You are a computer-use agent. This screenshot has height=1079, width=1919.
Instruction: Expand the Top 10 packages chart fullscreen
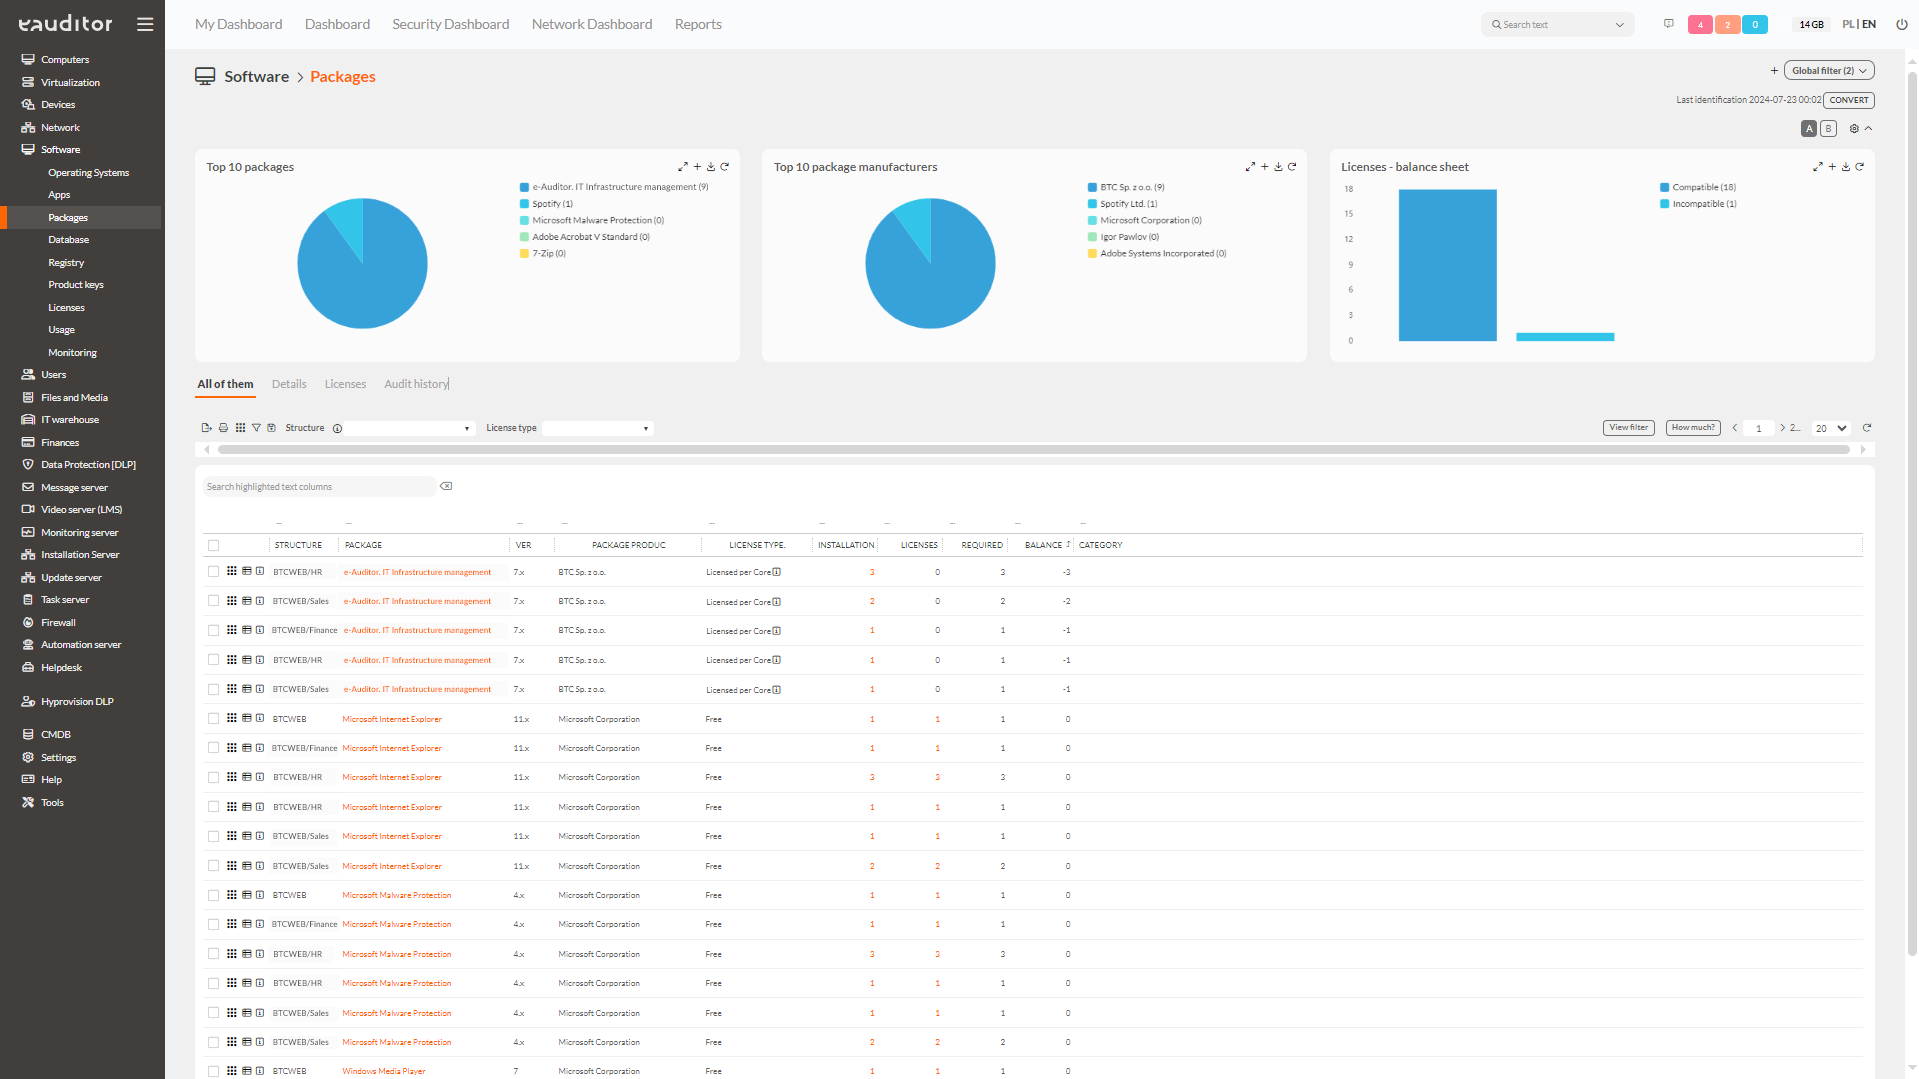click(x=683, y=167)
